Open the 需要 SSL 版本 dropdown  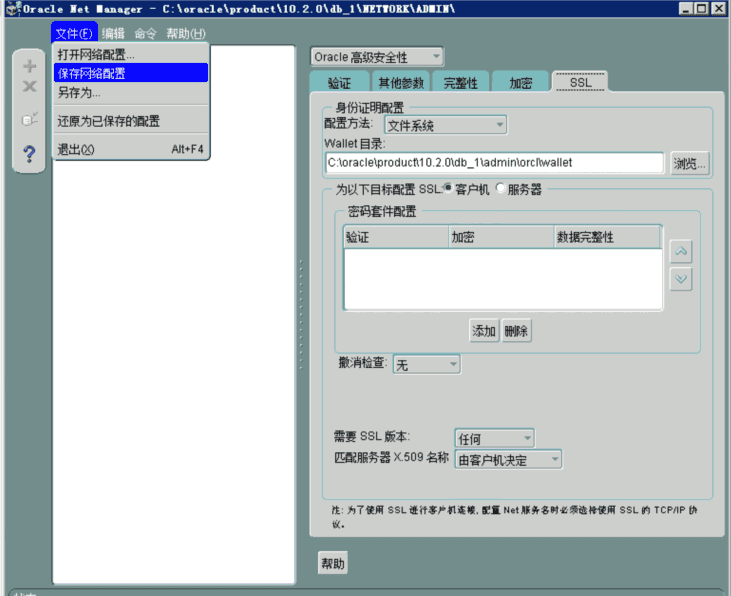click(x=494, y=438)
